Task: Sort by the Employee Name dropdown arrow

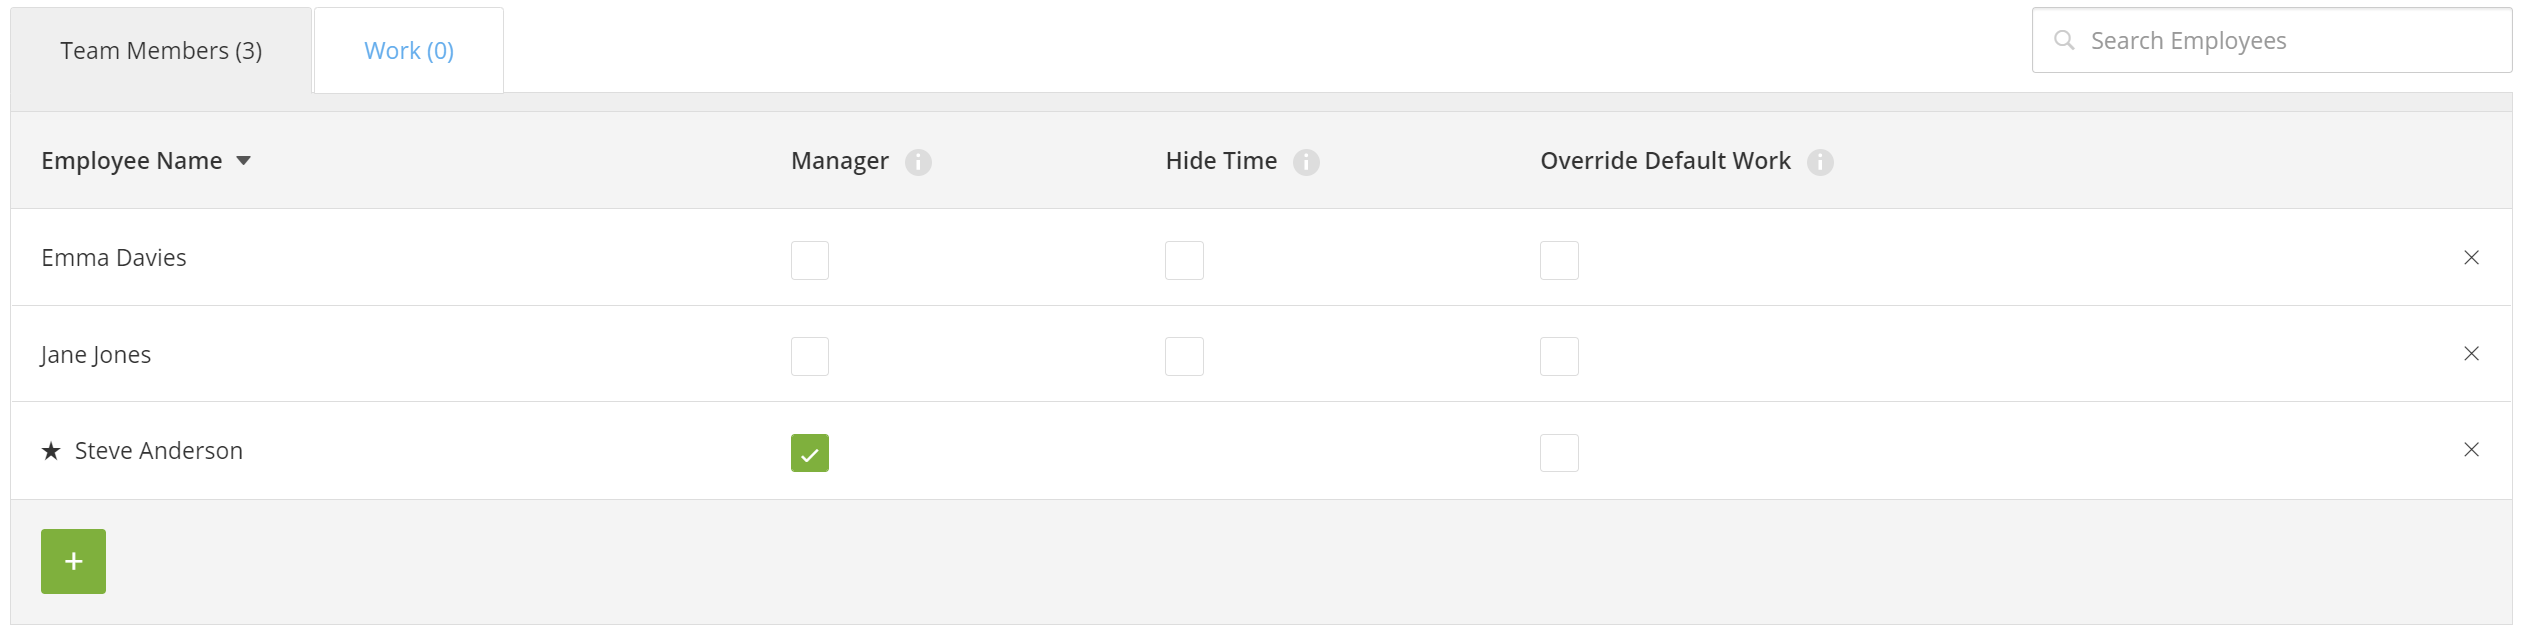Action: click(x=243, y=161)
